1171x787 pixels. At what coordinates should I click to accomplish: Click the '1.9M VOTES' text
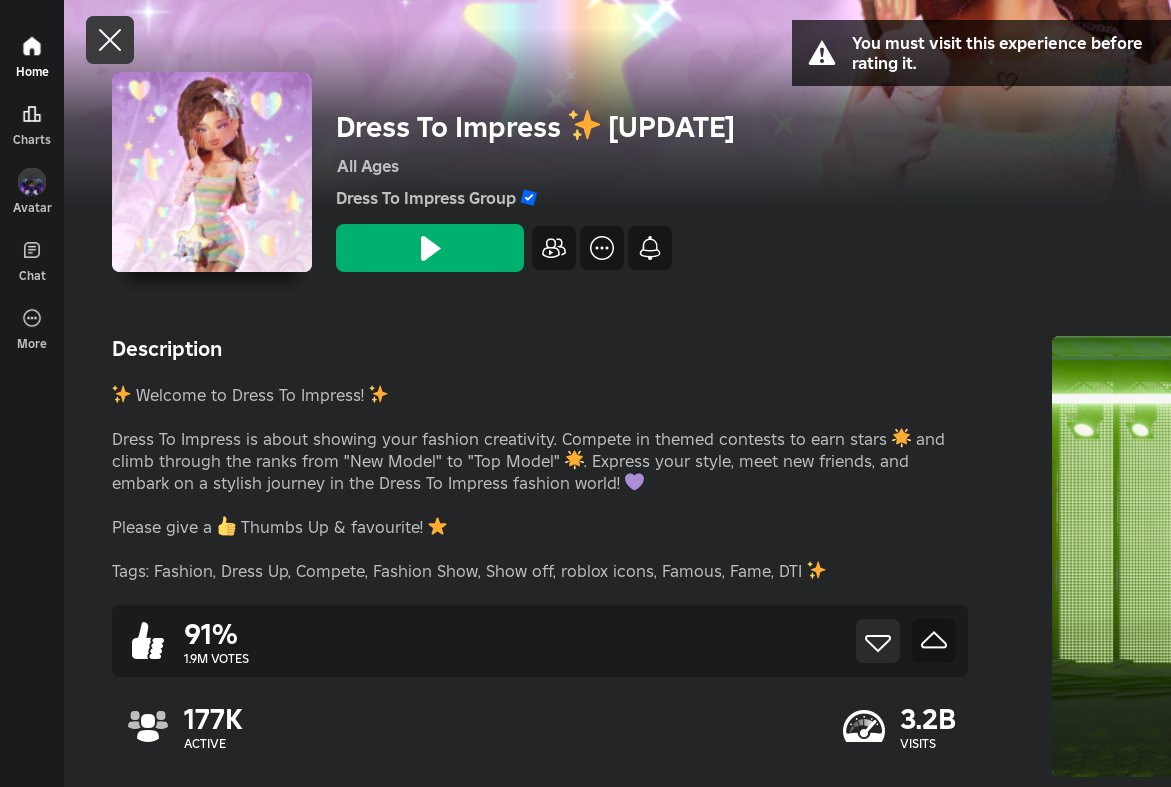pyautogui.click(x=217, y=659)
